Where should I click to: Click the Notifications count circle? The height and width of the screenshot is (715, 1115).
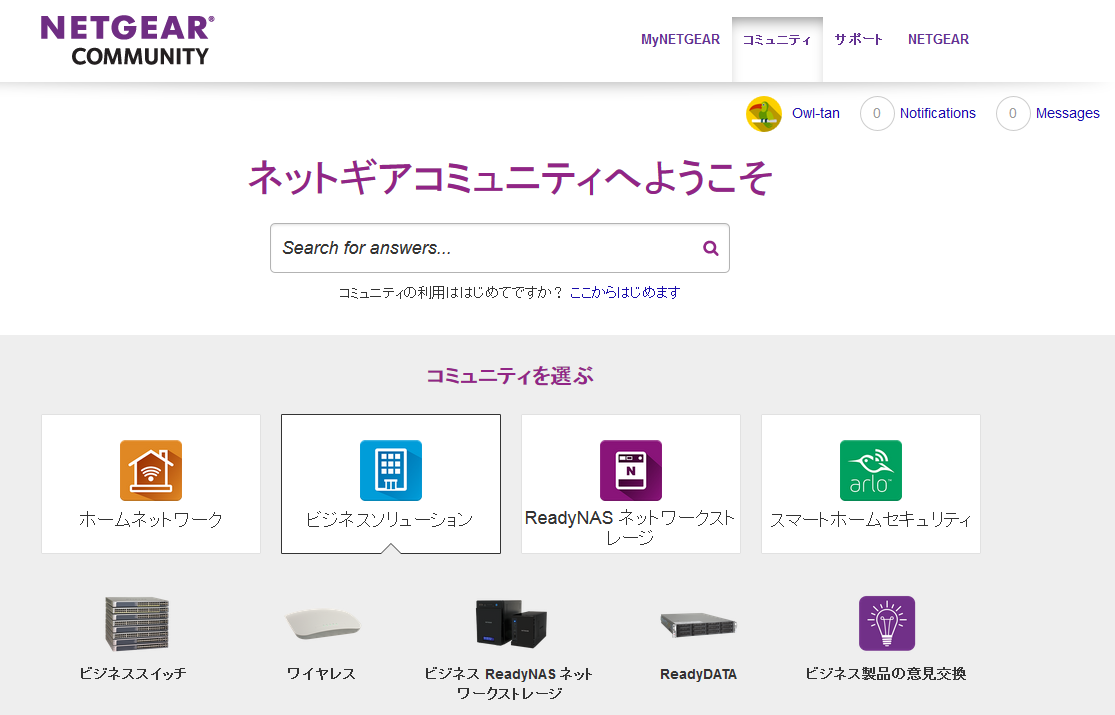[877, 114]
